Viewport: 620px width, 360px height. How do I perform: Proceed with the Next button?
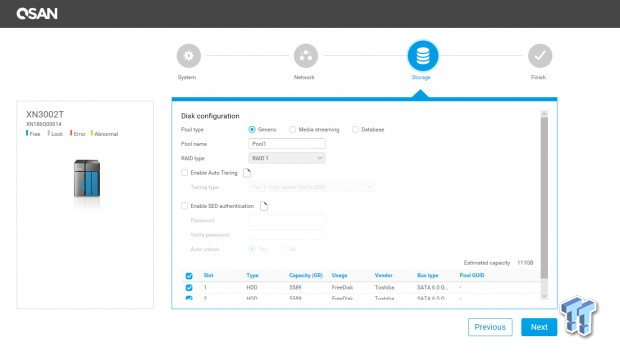[x=539, y=327]
